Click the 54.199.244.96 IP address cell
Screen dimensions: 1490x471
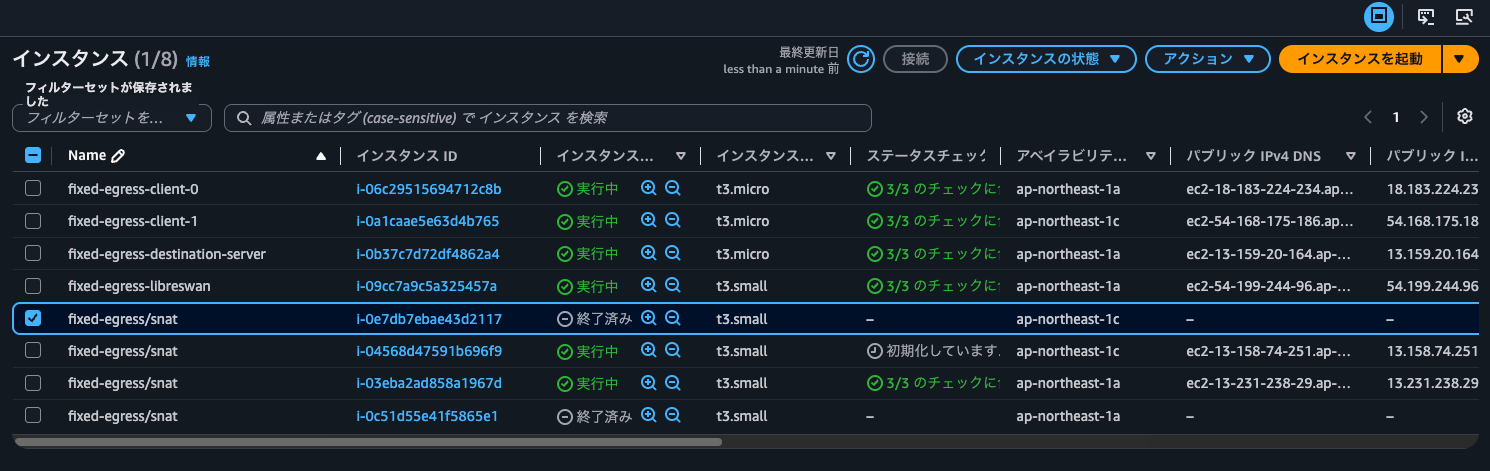click(x=1432, y=285)
